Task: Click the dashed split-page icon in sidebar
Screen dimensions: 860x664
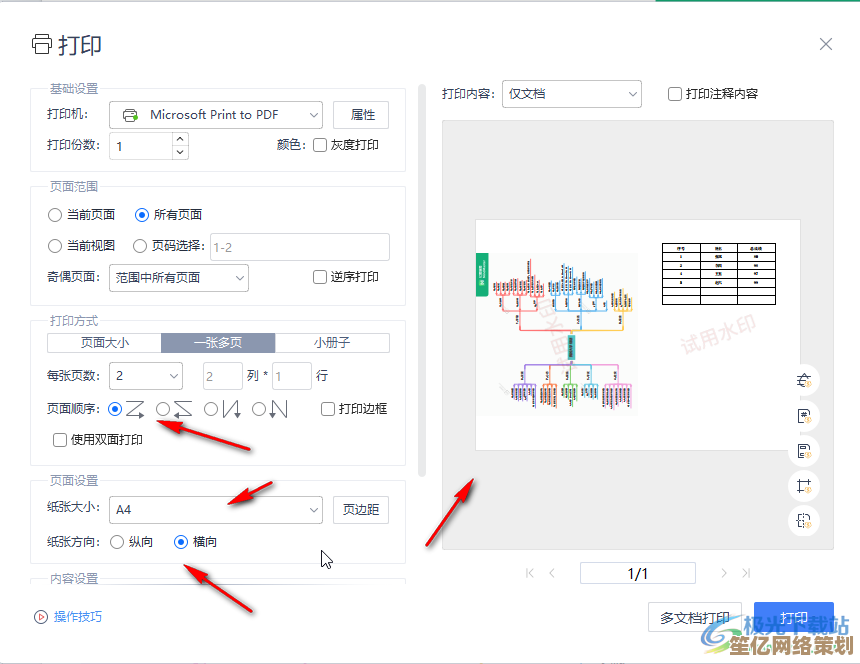Action: pos(804,520)
